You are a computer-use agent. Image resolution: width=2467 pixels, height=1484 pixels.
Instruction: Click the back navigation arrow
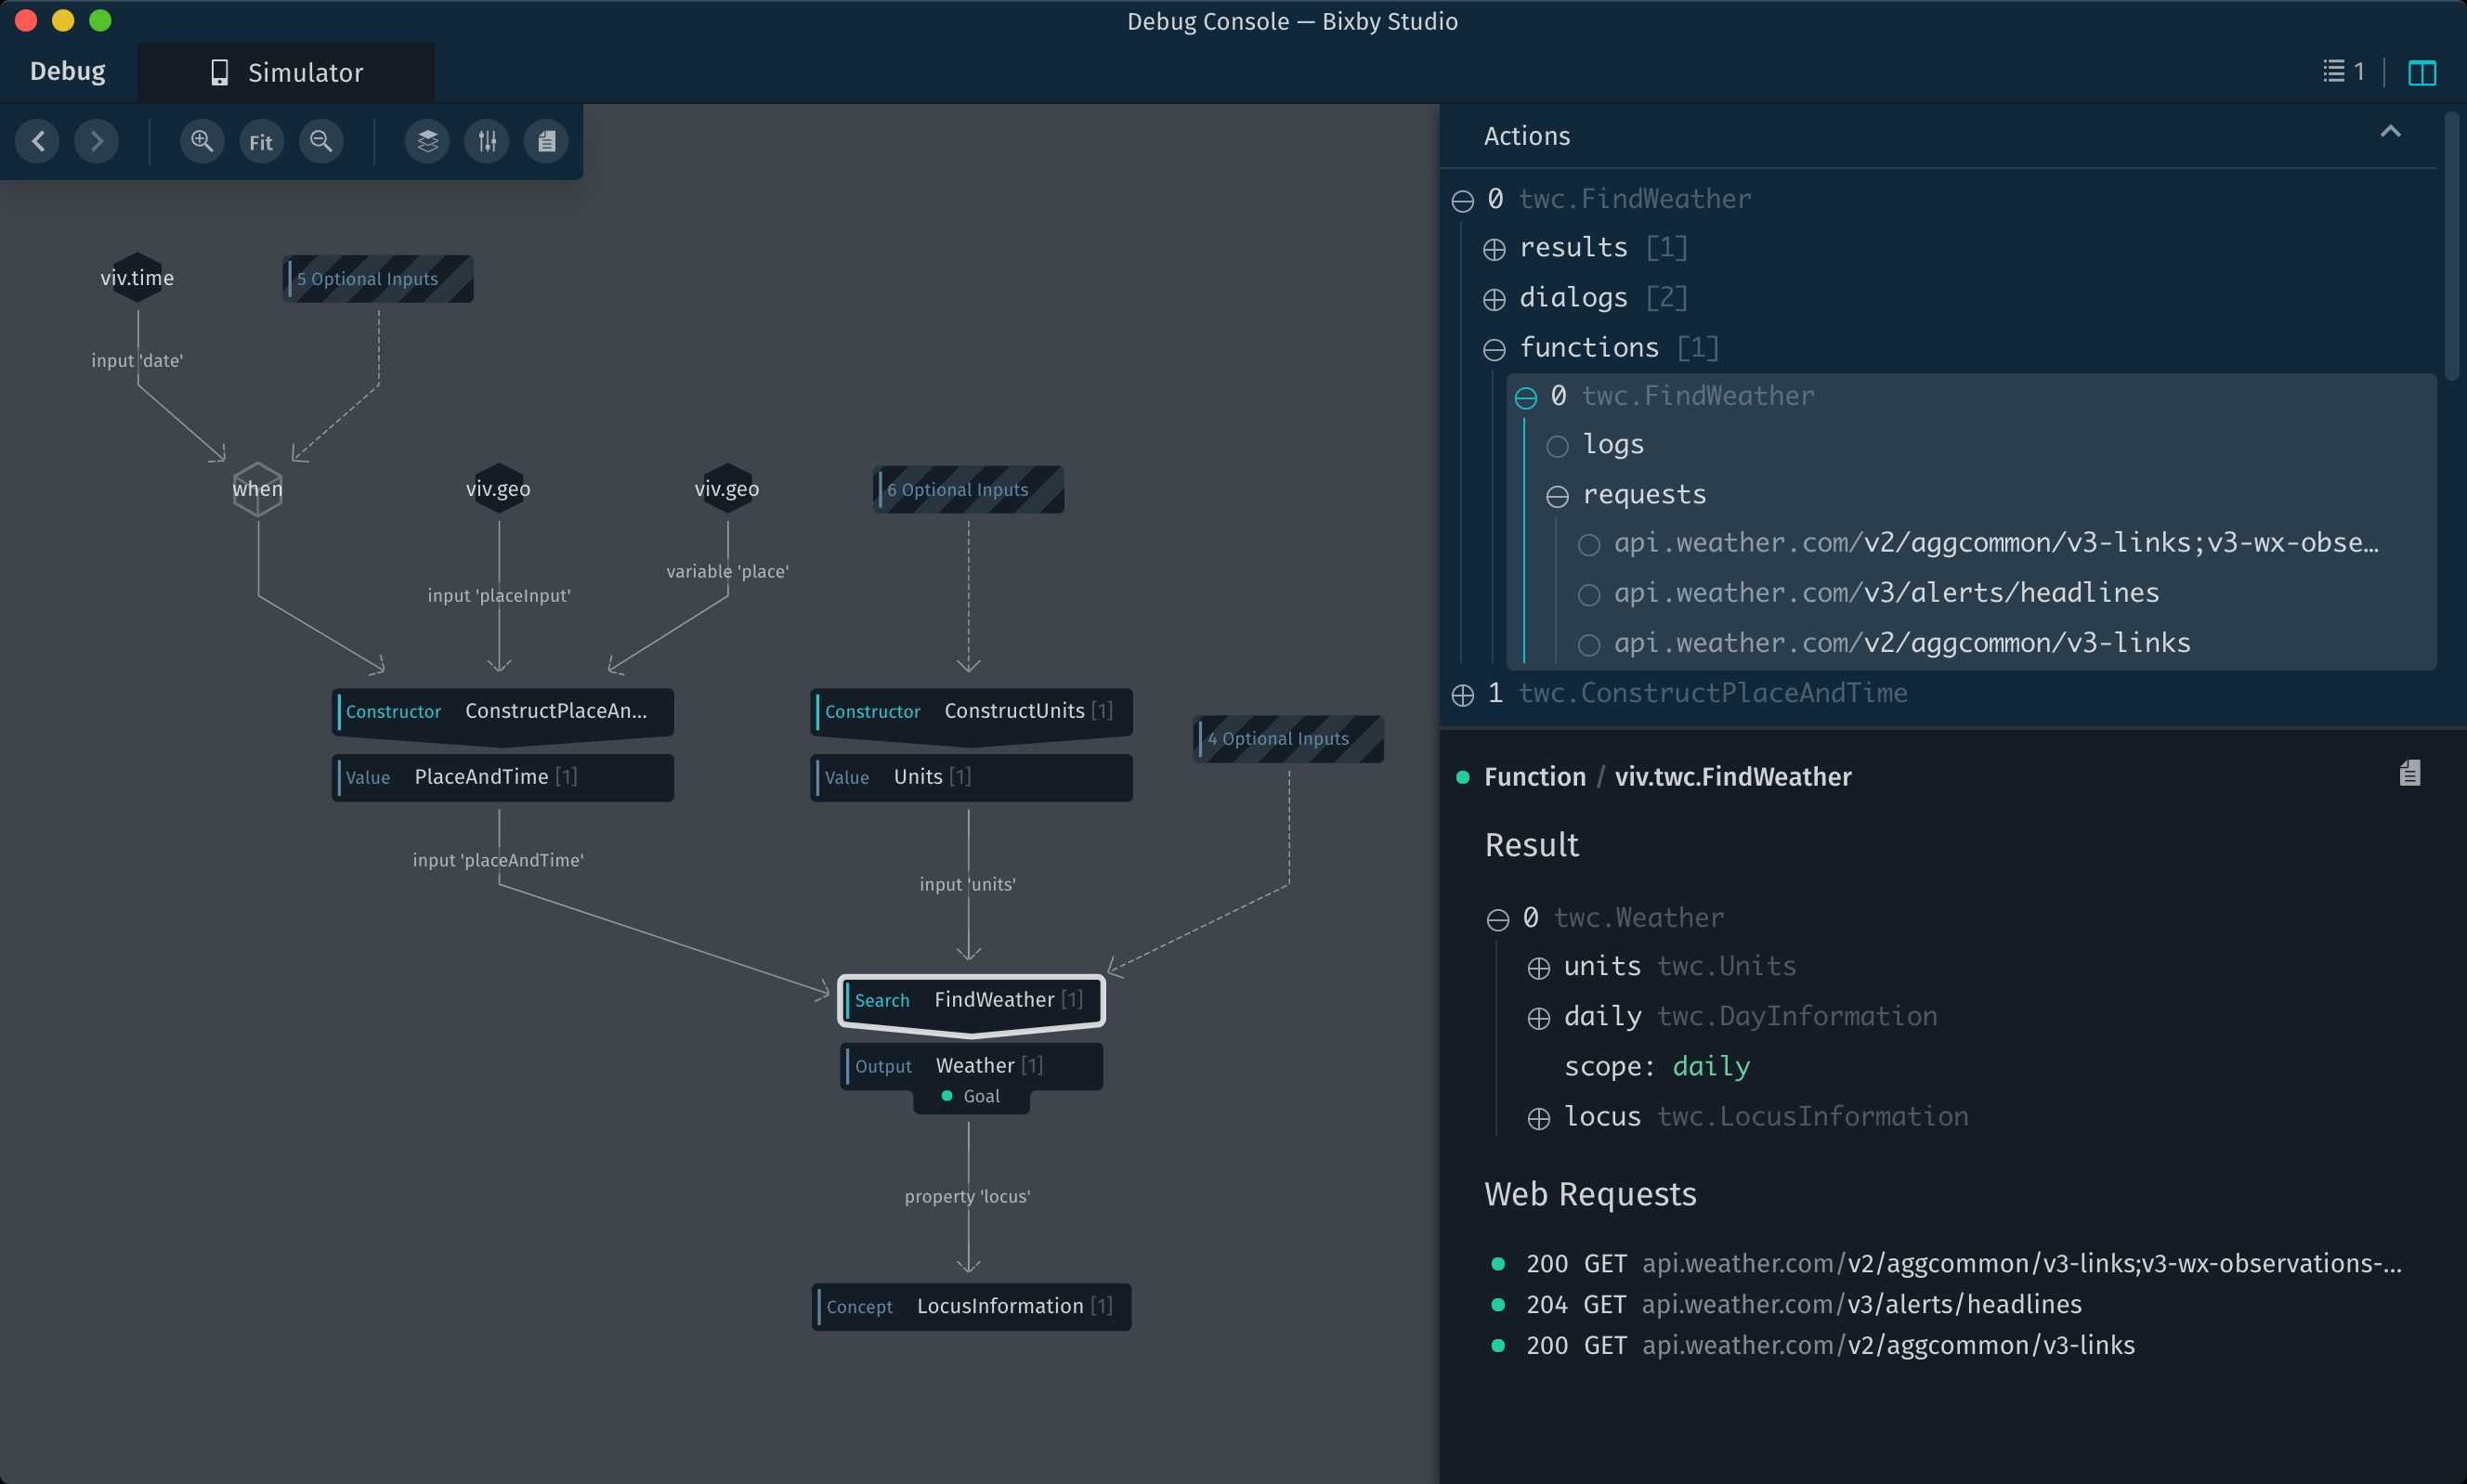coord(39,141)
